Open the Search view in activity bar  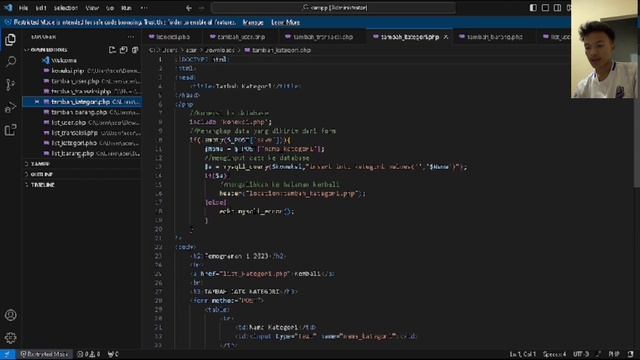coord(10,62)
